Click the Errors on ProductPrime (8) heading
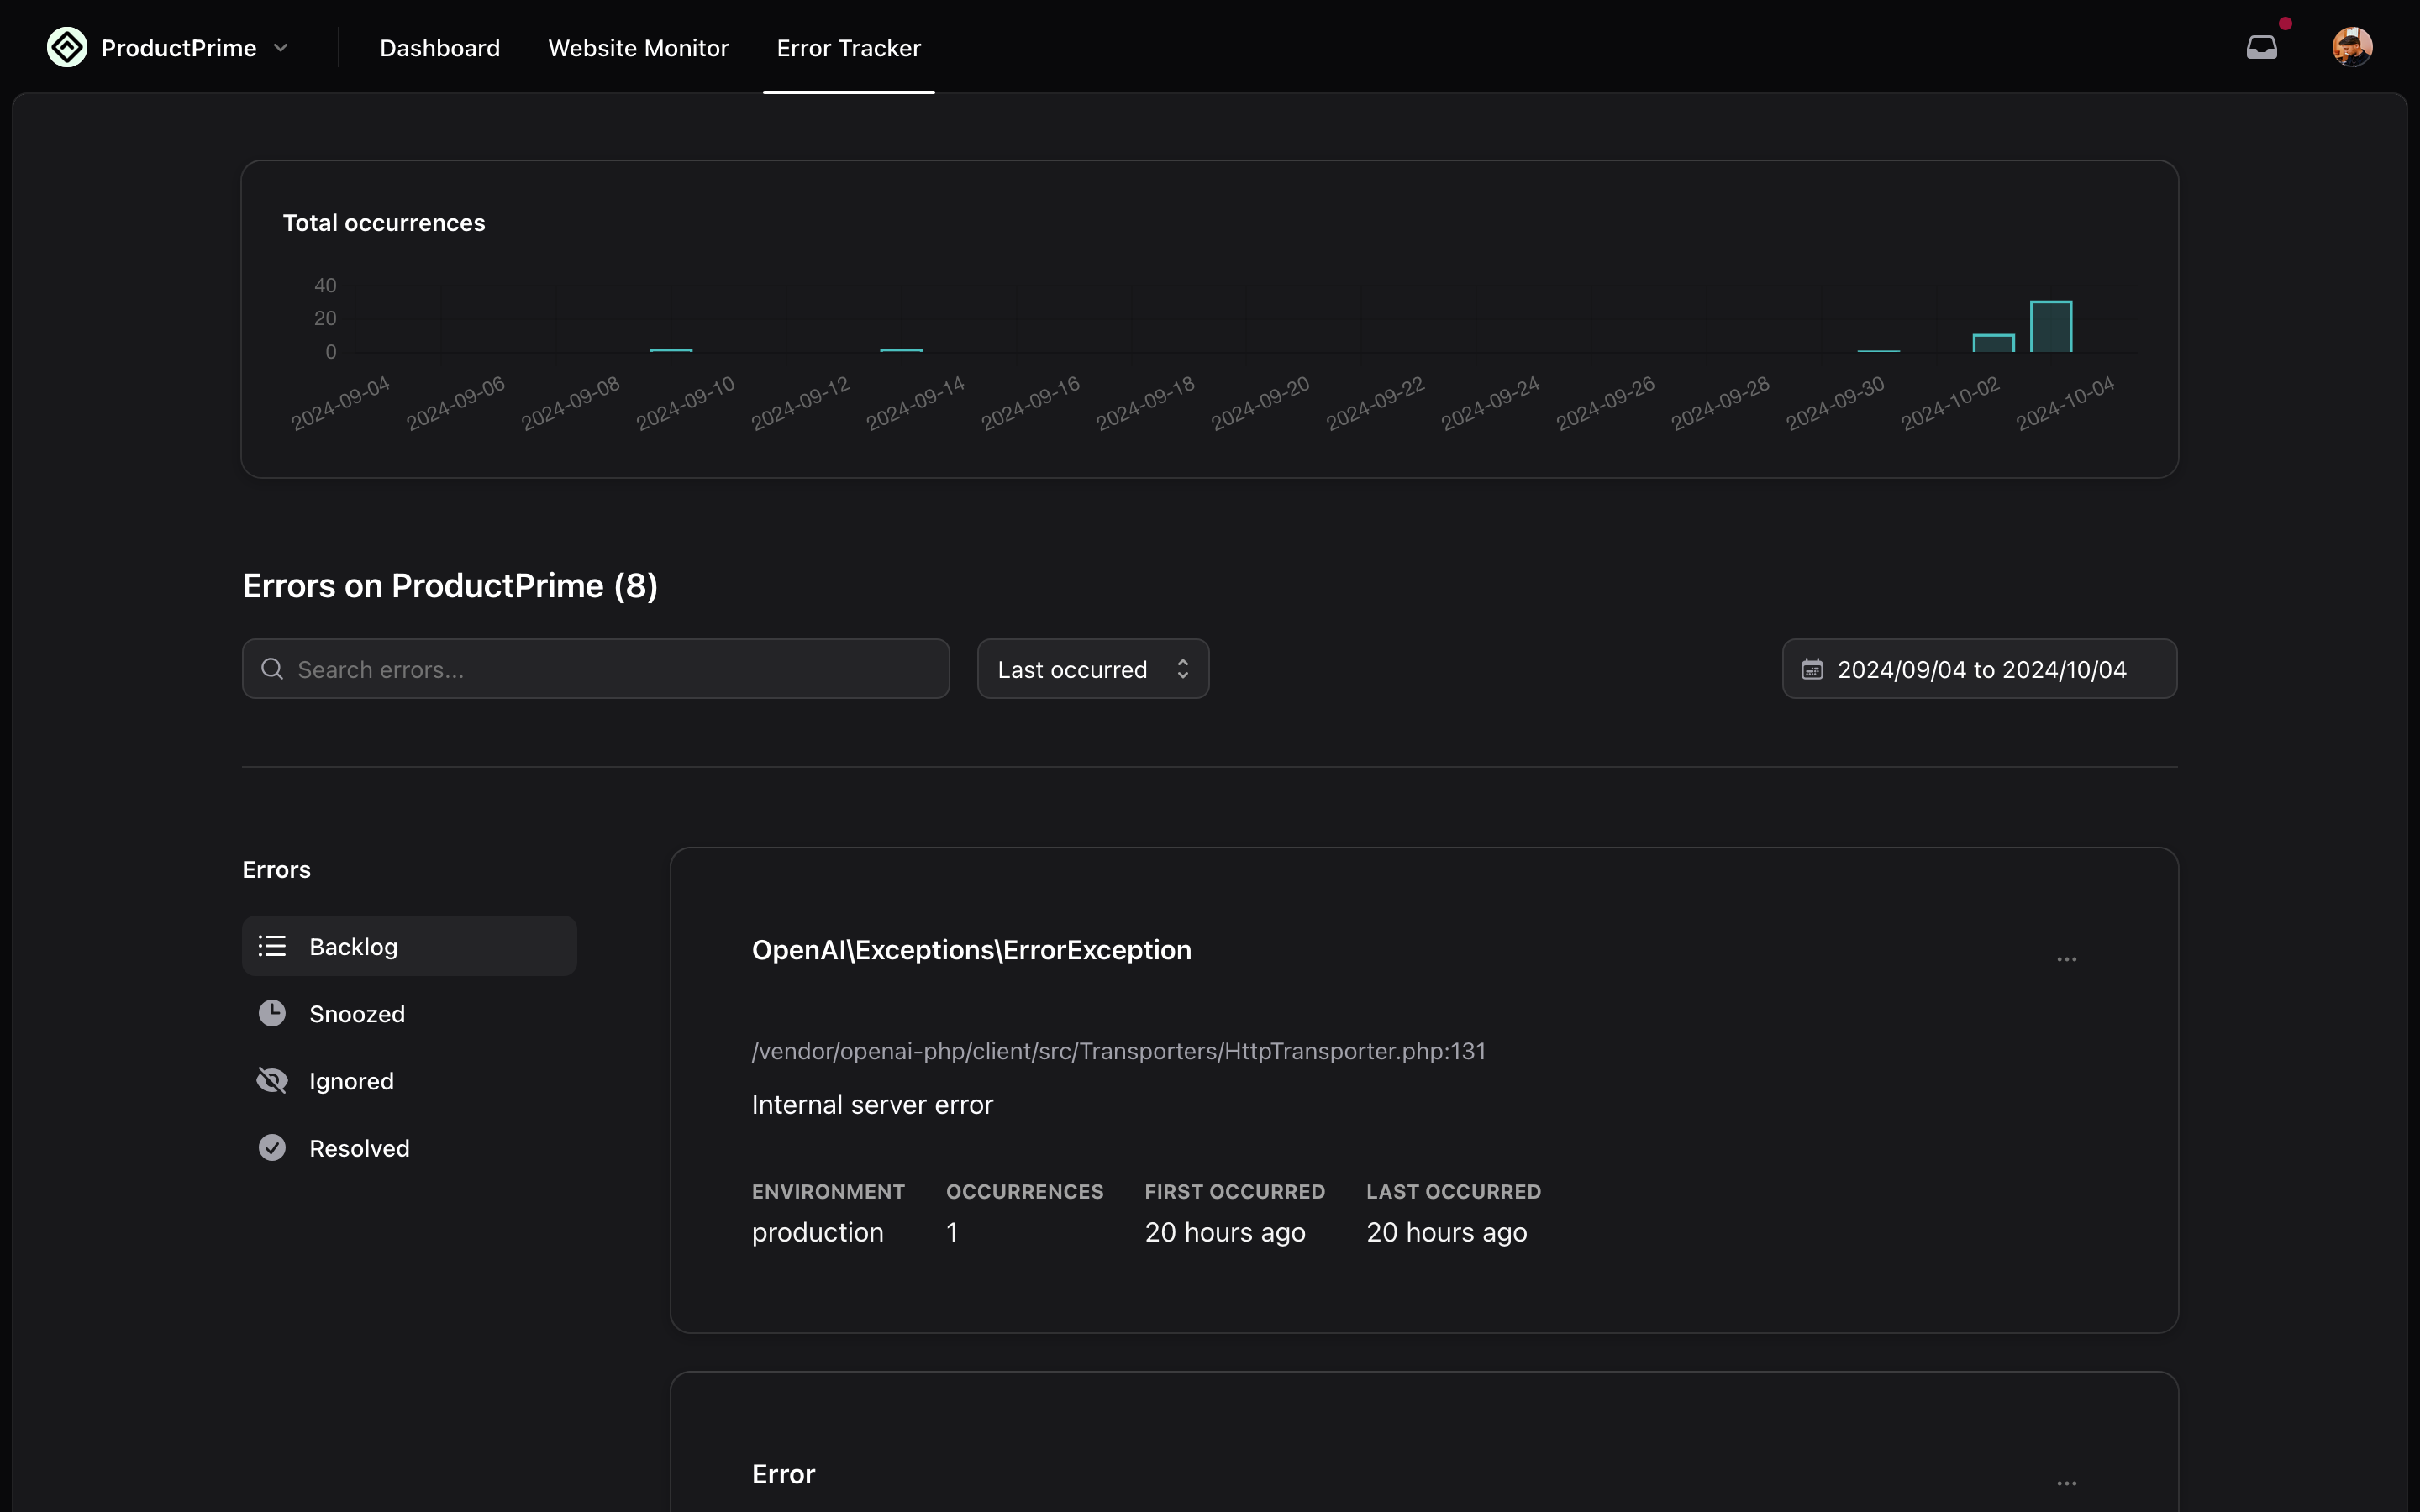The image size is (2420, 1512). tap(450, 586)
